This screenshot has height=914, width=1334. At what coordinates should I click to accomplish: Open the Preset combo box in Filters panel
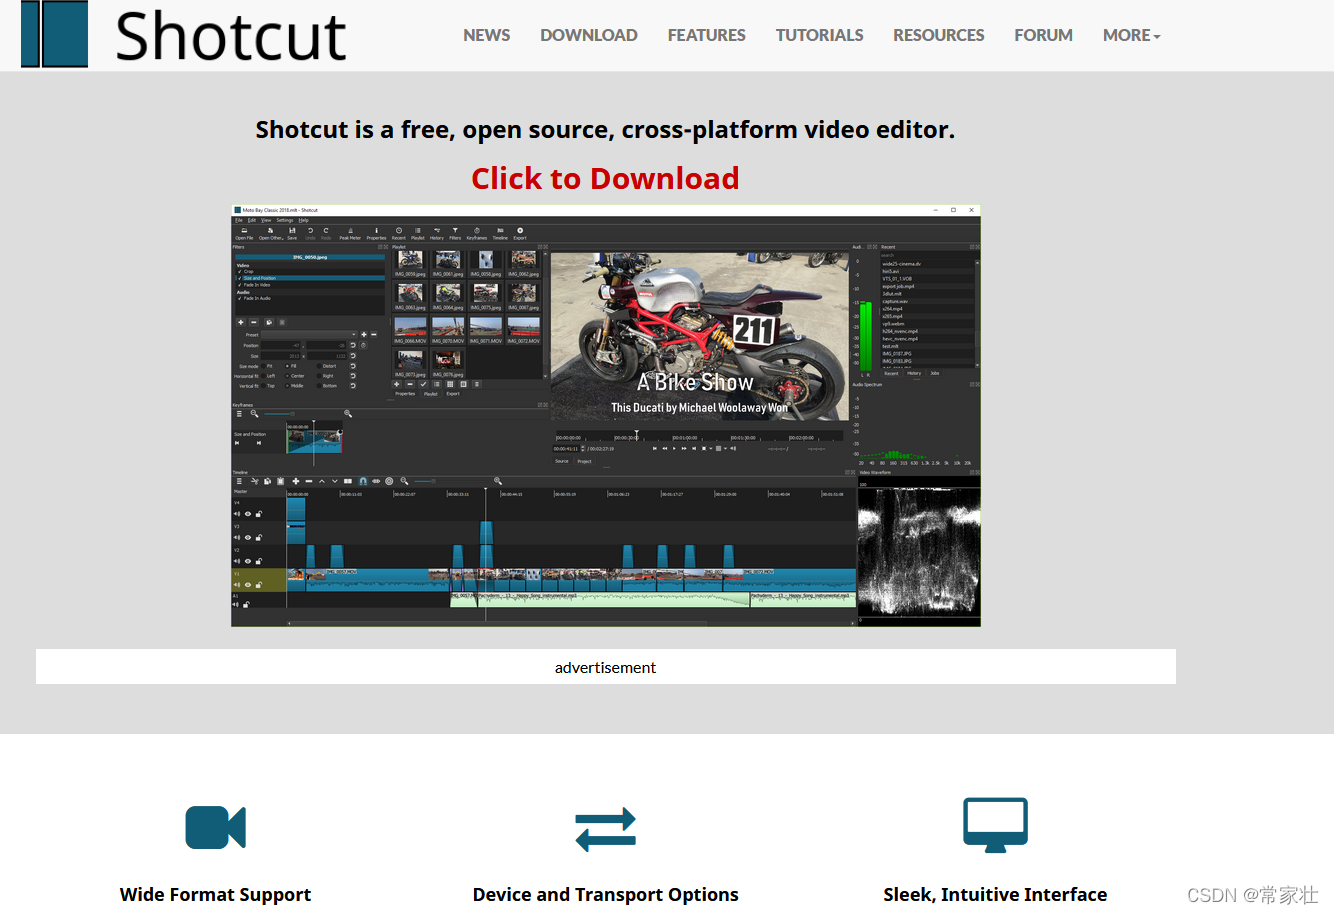[x=309, y=335]
